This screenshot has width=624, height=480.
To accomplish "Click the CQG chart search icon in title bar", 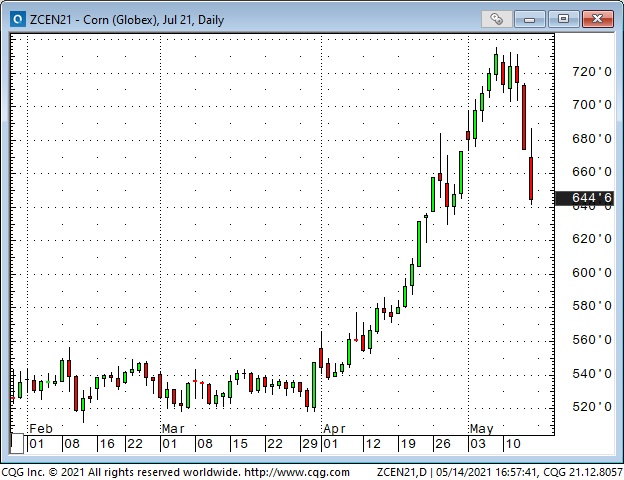I will (x=18, y=19).
